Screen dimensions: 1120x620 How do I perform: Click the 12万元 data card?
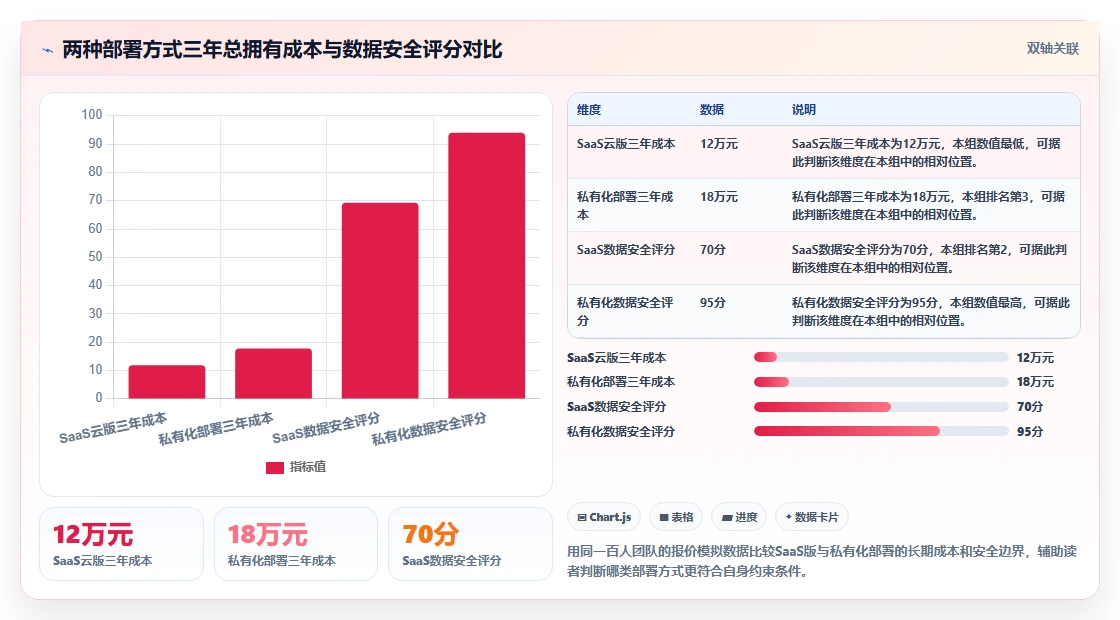coord(121,544)
